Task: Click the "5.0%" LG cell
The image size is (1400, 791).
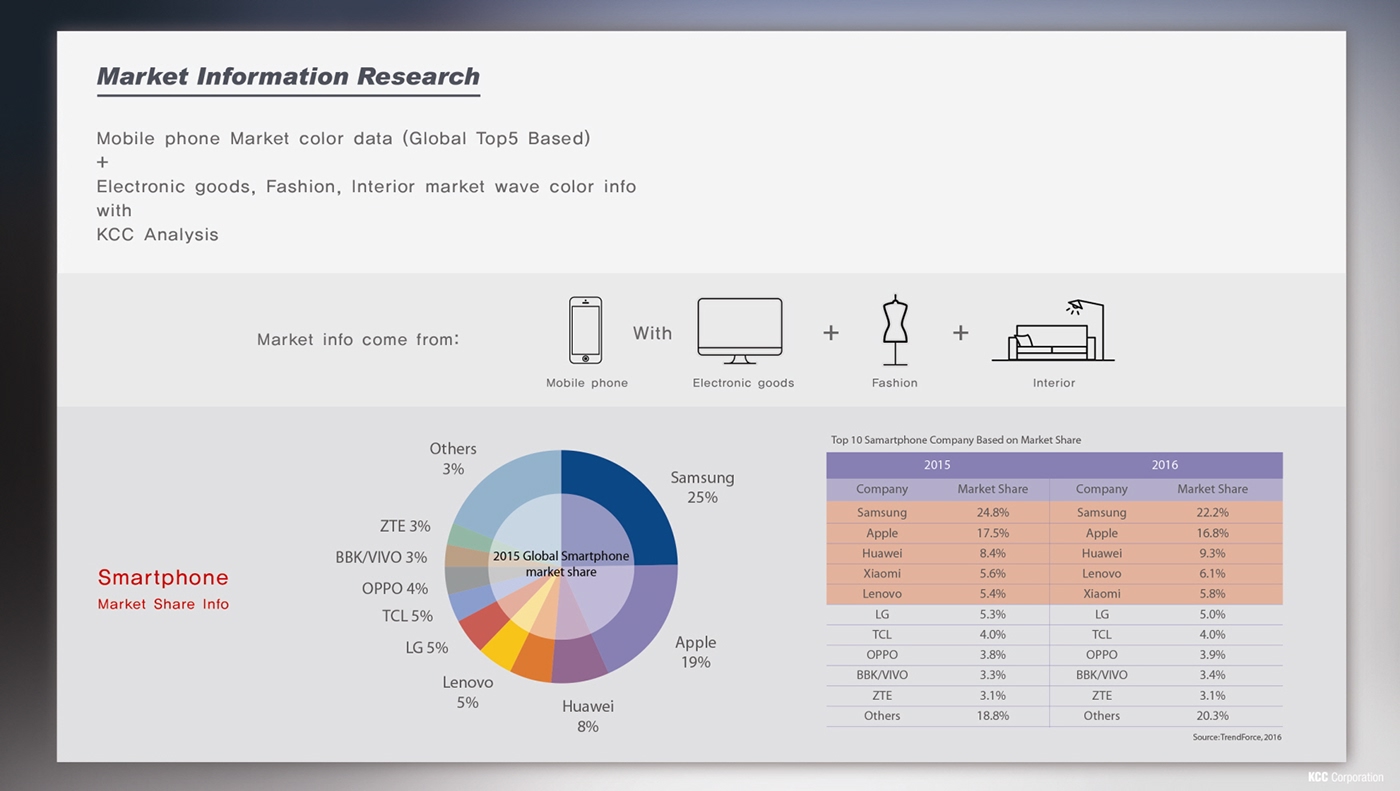Action: (x=1213, y=614)
